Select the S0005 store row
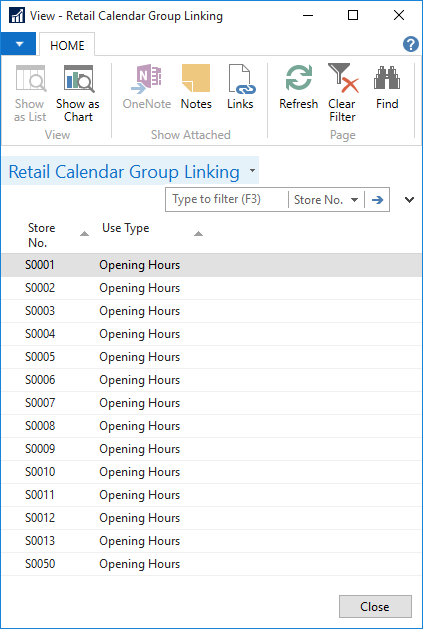The image size is (423, 629). [211, 357]
